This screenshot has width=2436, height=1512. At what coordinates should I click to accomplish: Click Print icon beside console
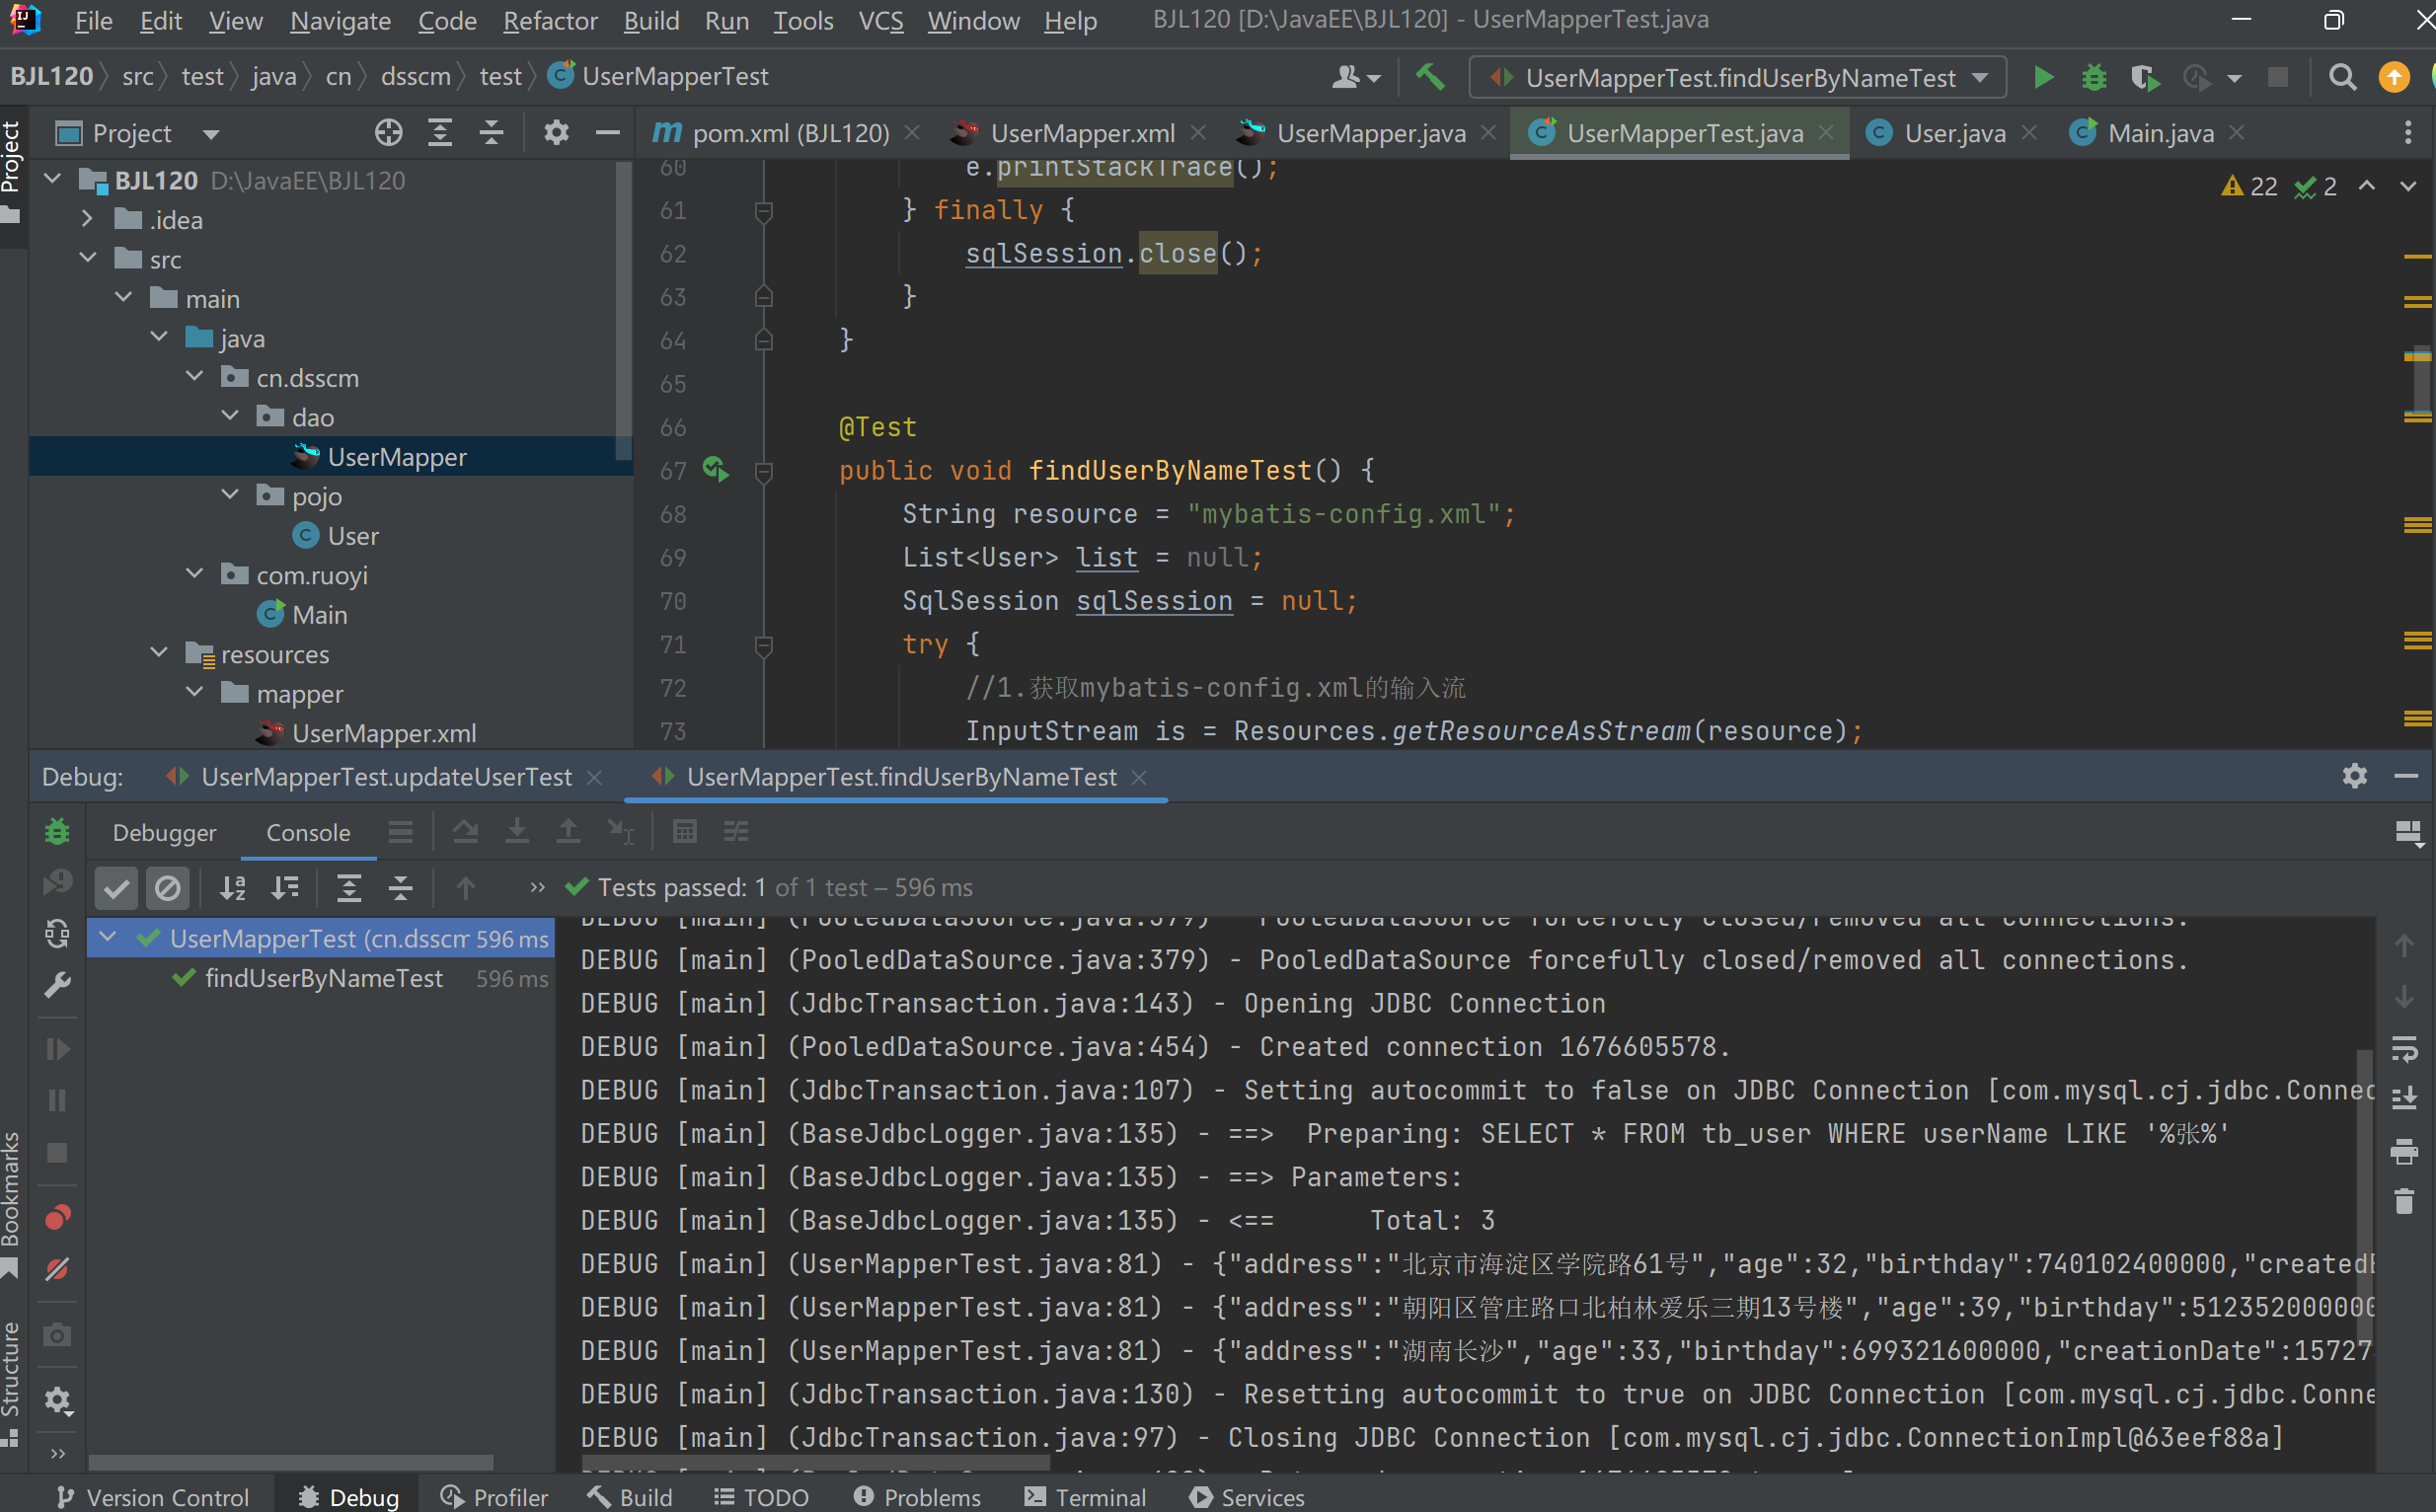(x=2404, y=1151)
